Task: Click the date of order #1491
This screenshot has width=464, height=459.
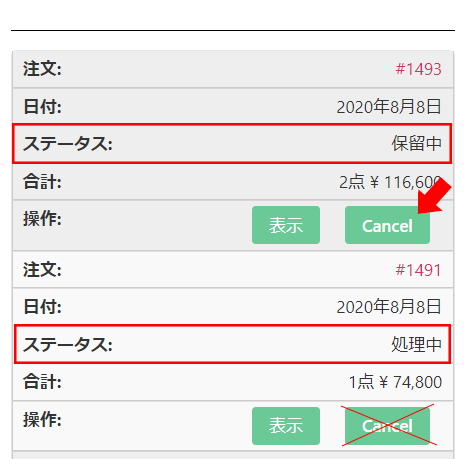Action: (x=389, y=307)
